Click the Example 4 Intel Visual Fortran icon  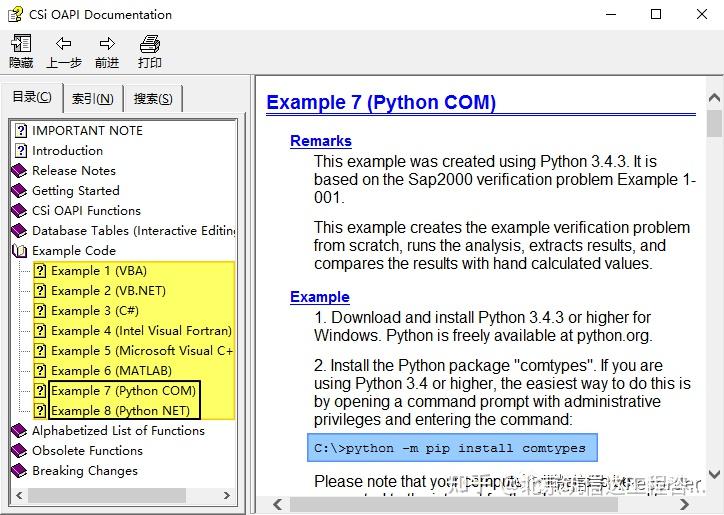pyautogui.click(x=41, y=331)
